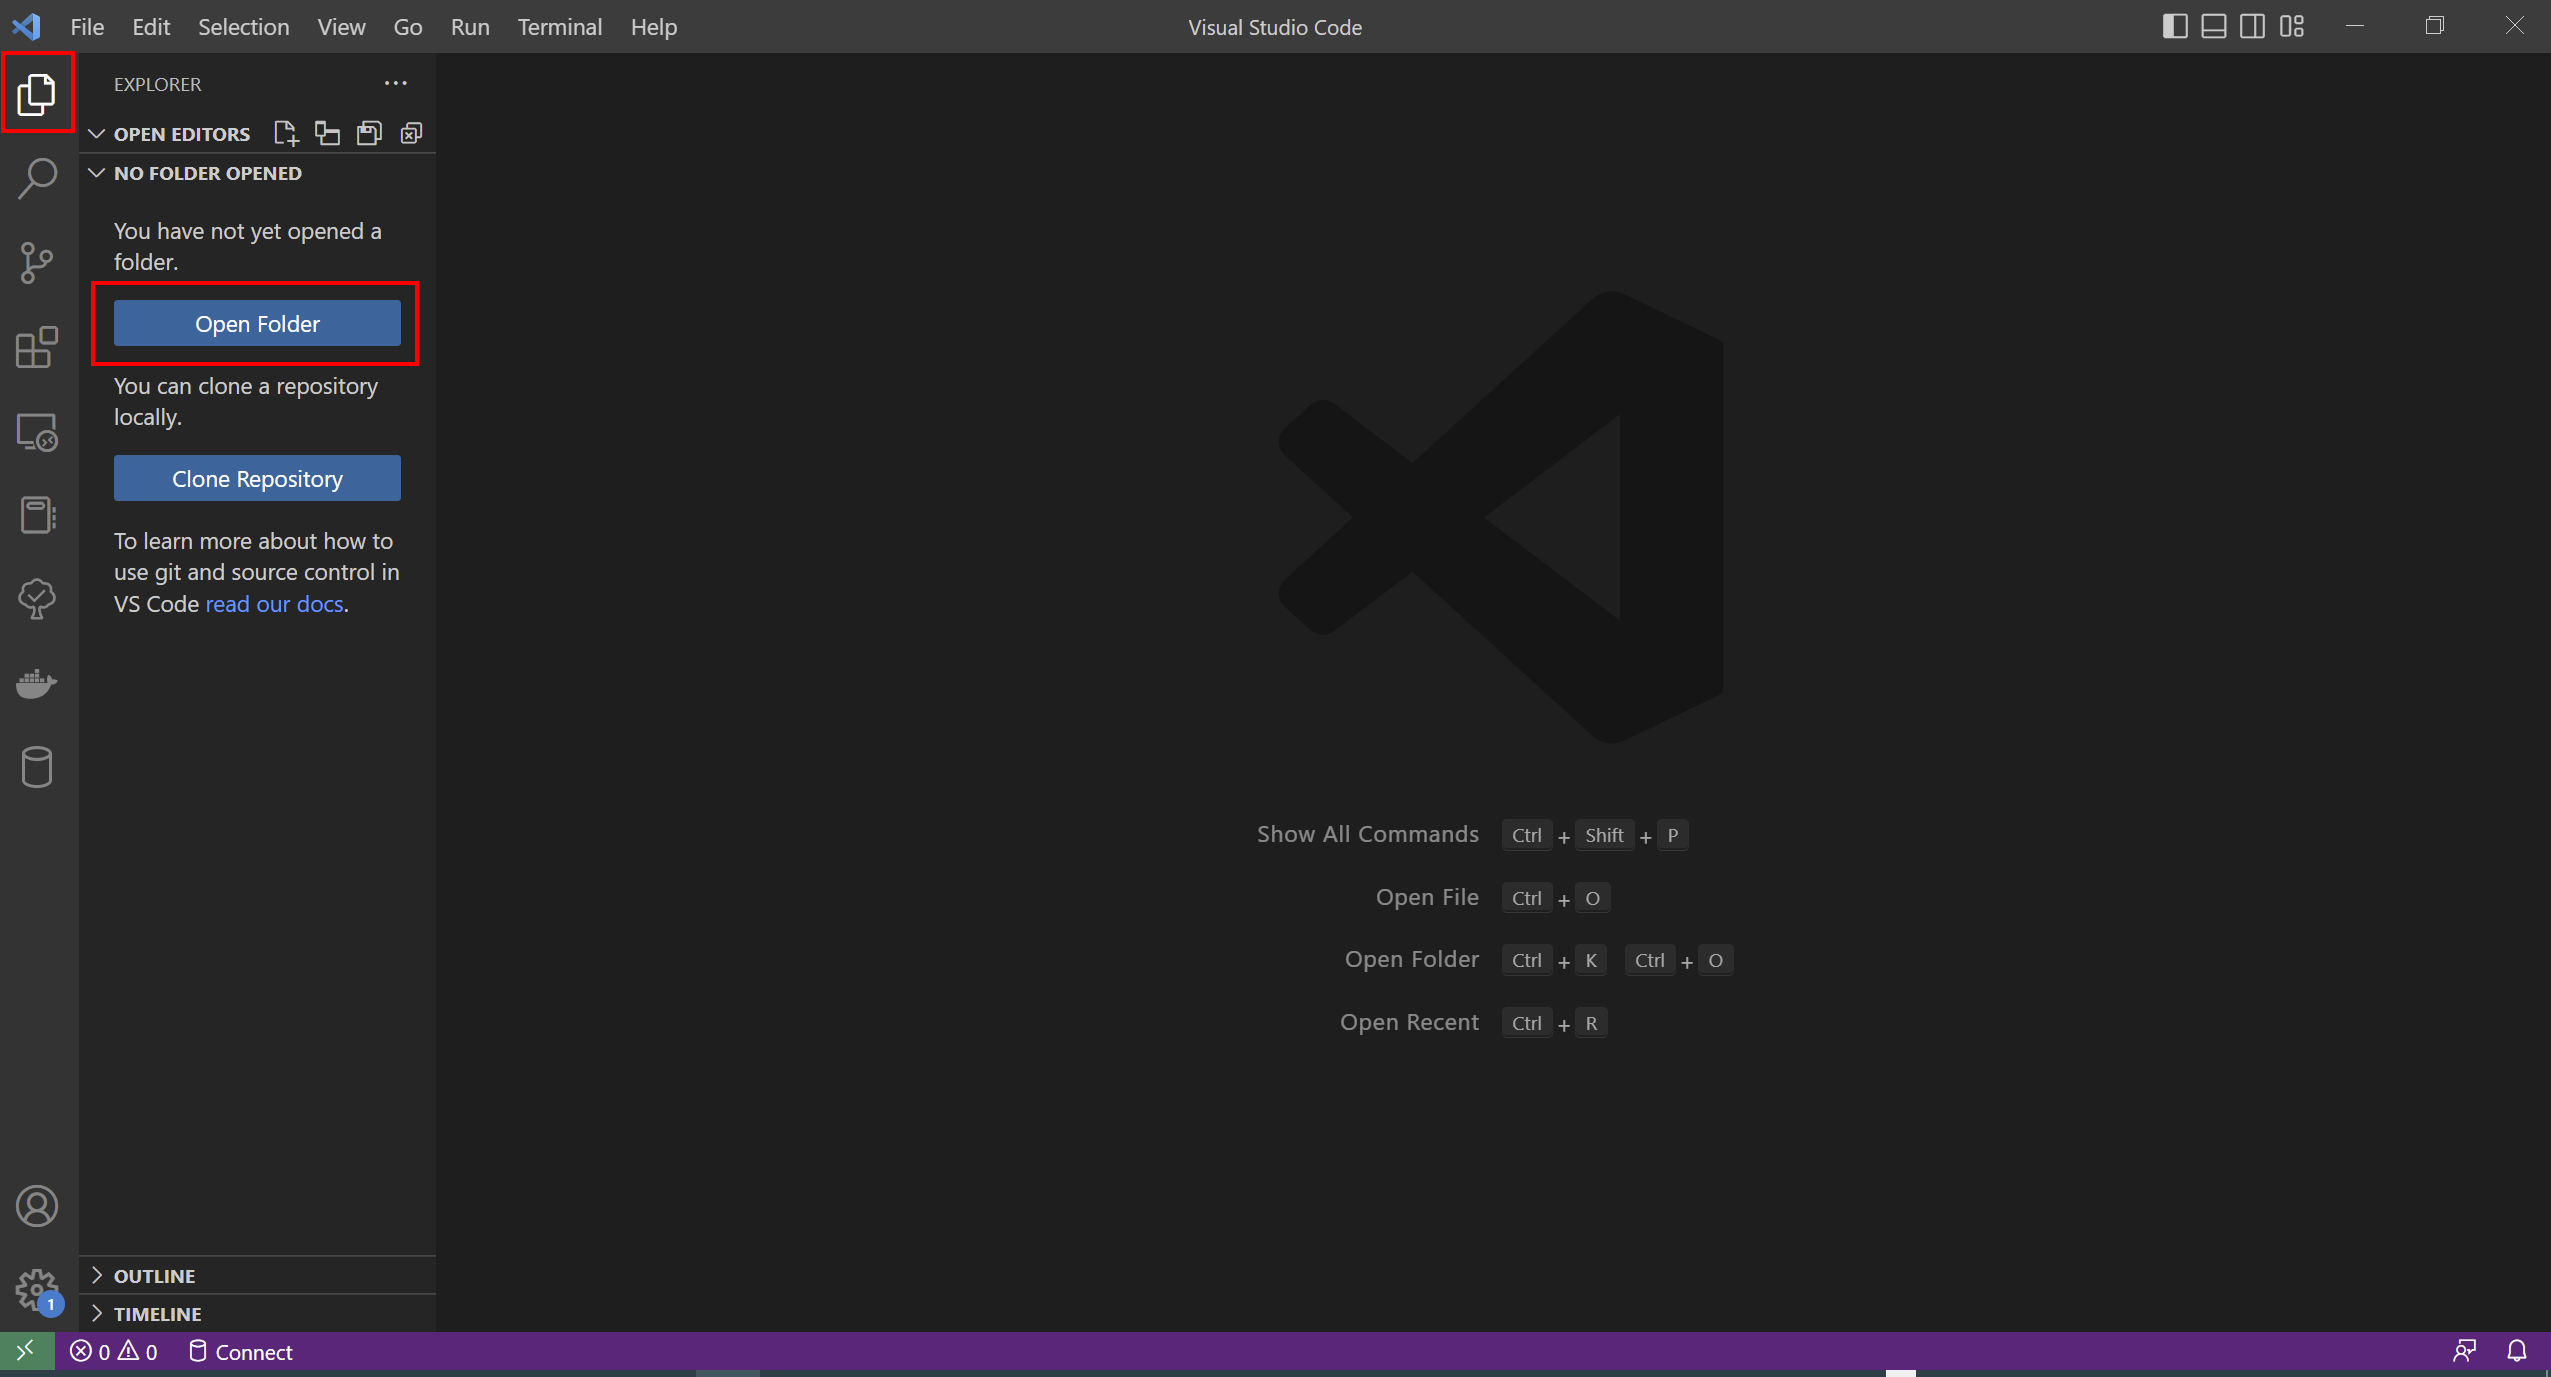Open the Docker view icon
This screenshot has height=1377, width=2551.
click(37, 684)
